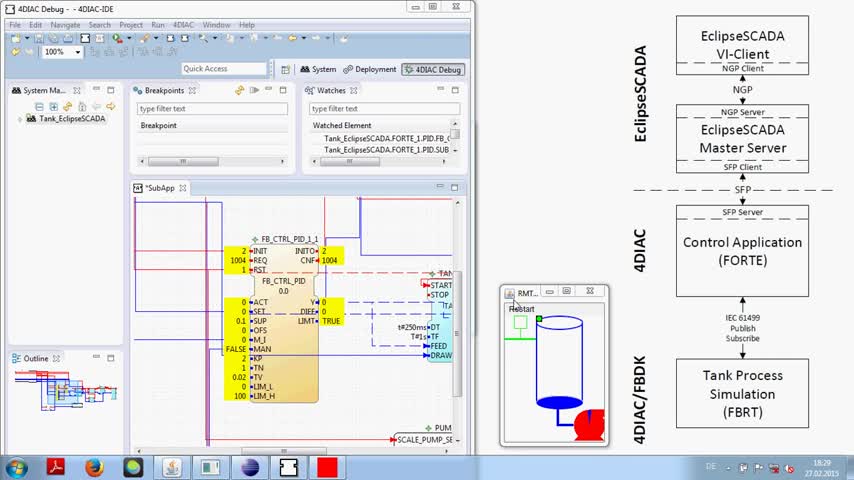This screenshot has width=854, height=480.
Task: Click the yellow Back navigation arrow
Action: (x=292, y=38)
